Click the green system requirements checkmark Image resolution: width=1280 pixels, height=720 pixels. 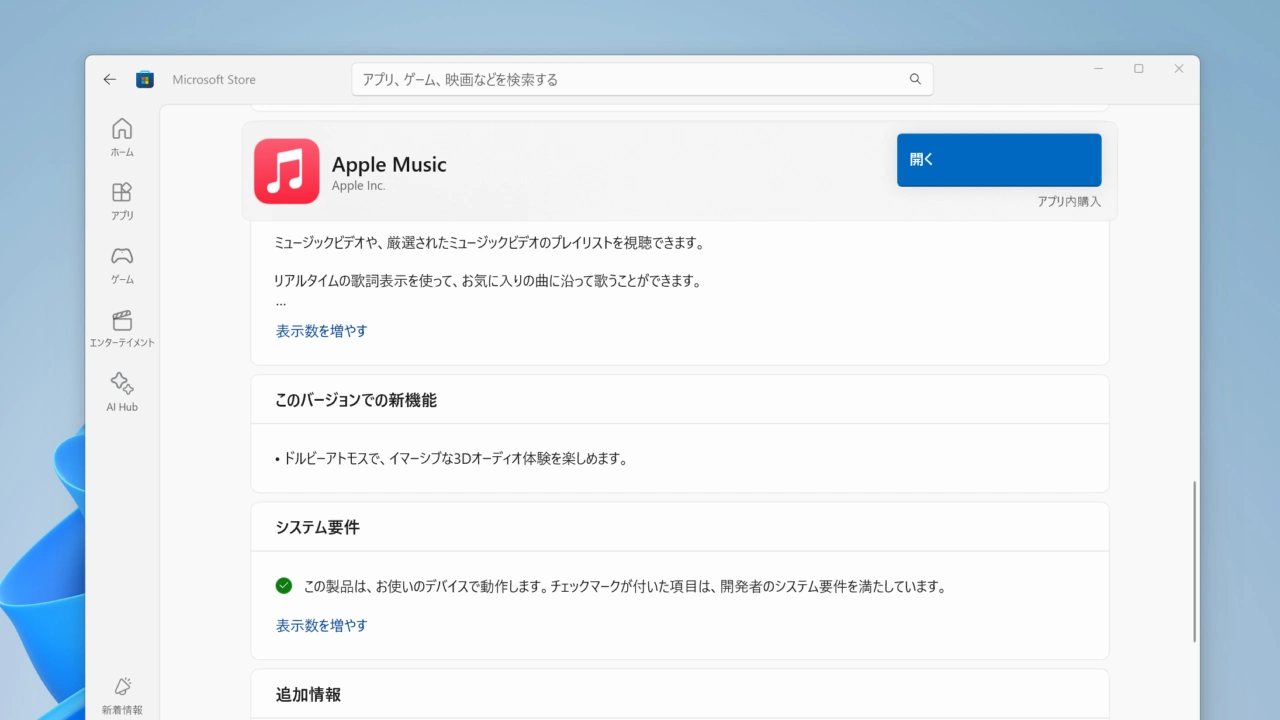[x=284, y=586]
